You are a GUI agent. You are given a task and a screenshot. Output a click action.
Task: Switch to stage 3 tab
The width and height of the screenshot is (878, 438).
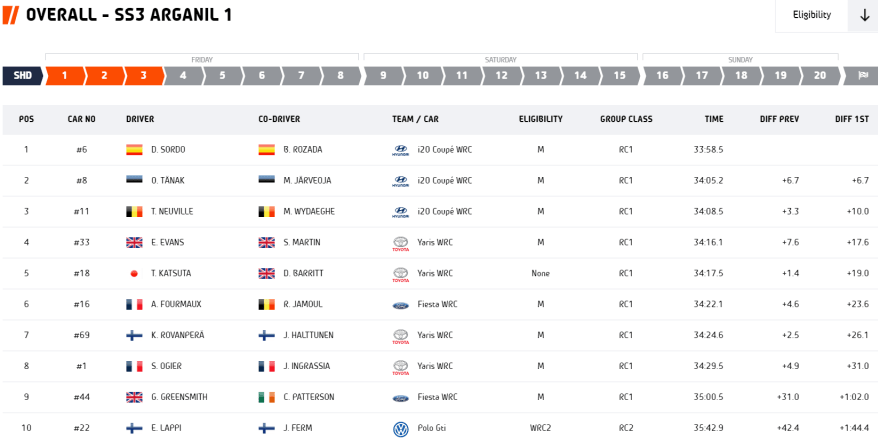(143, 75)
